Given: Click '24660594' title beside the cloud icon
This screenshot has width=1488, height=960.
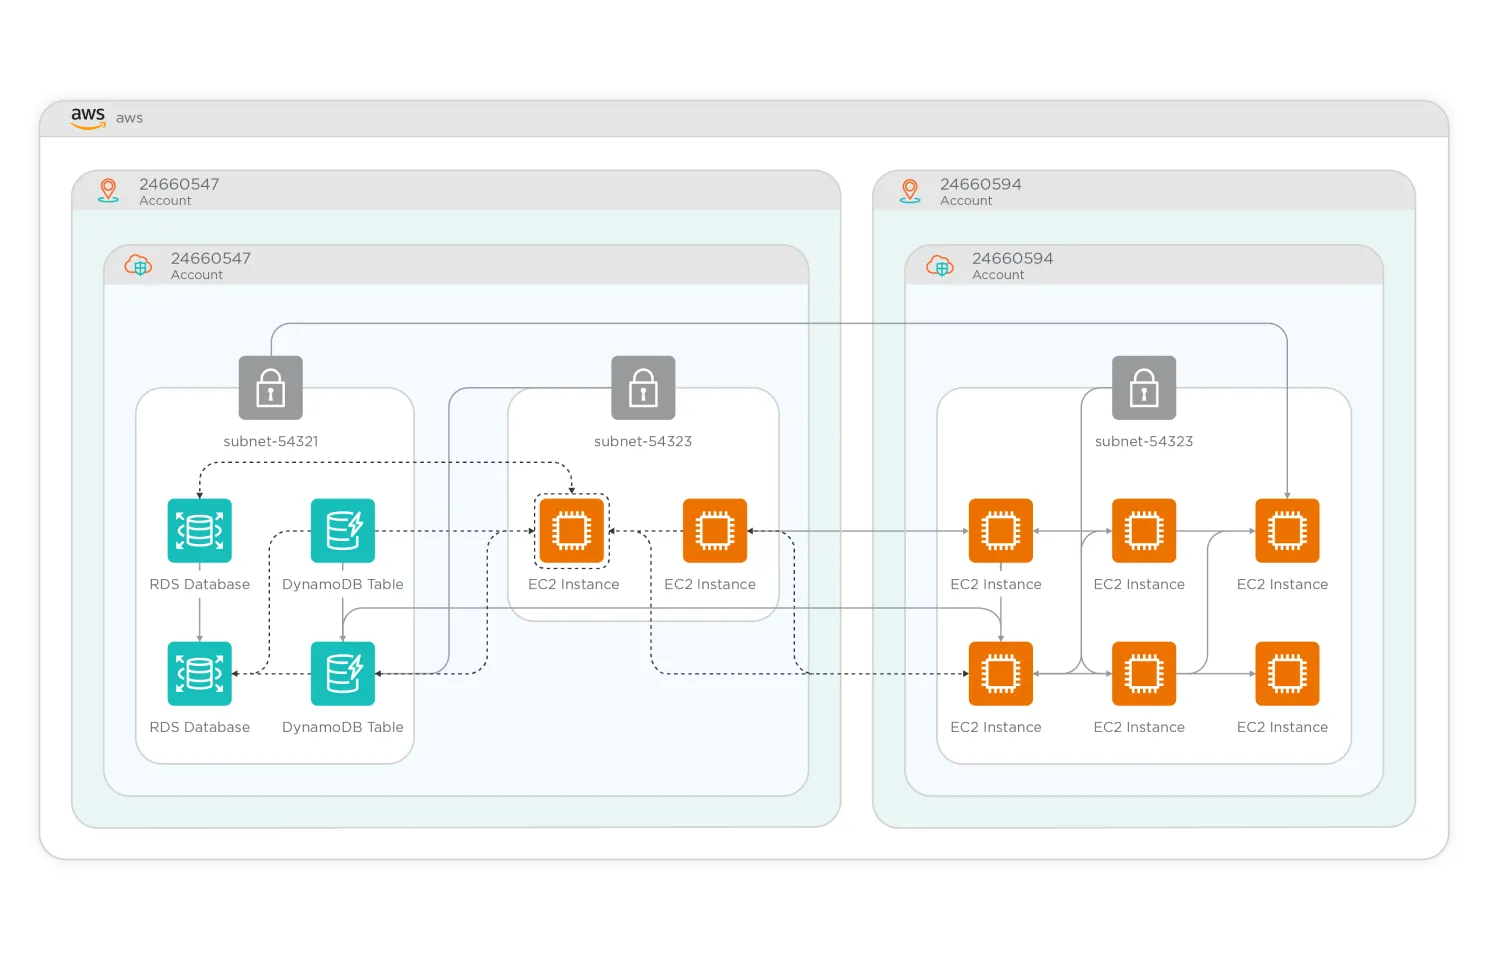Looking at the screenshot, I should click(1013, 258).
